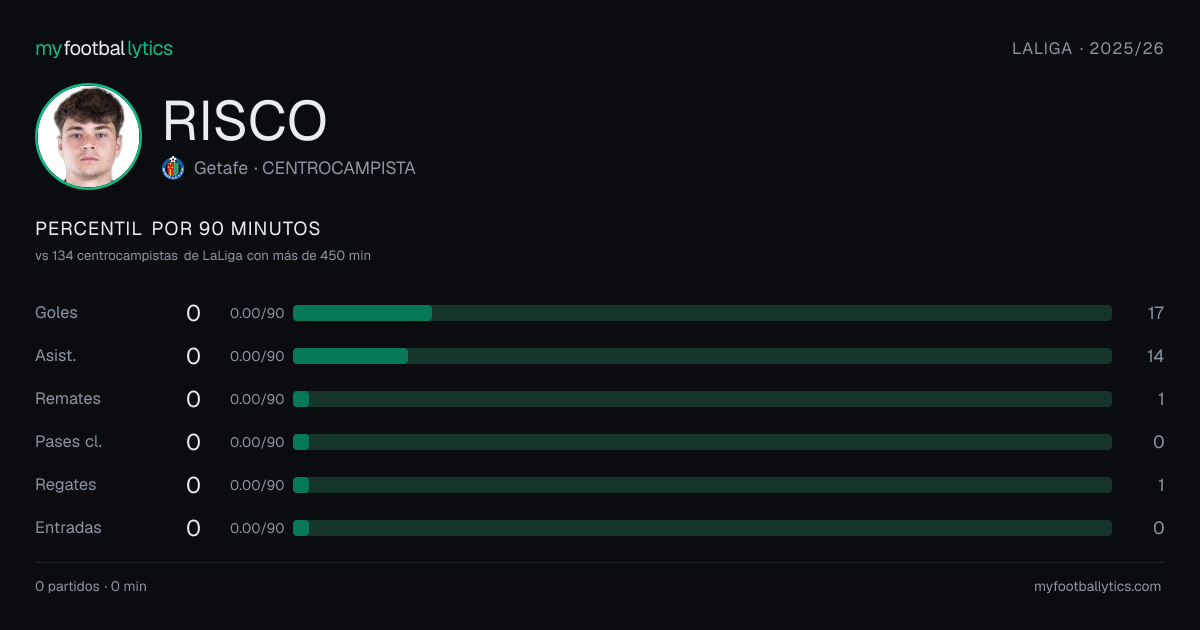Click the CENTROCAMPISTA position label

pyautogui.click(x=339, y=168)
